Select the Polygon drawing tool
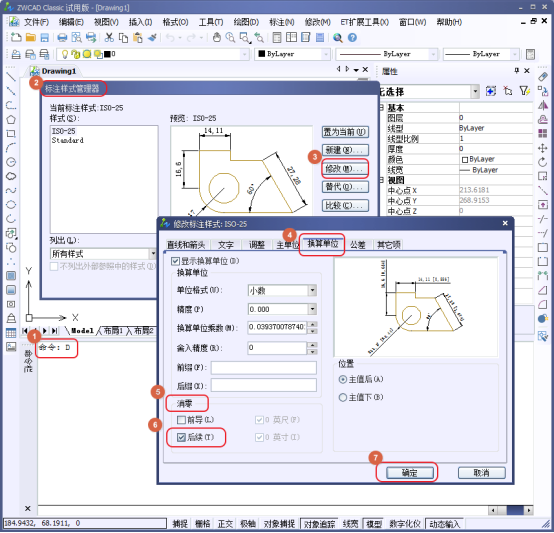The width and height of the screenshot is (554, 533). 11,119
